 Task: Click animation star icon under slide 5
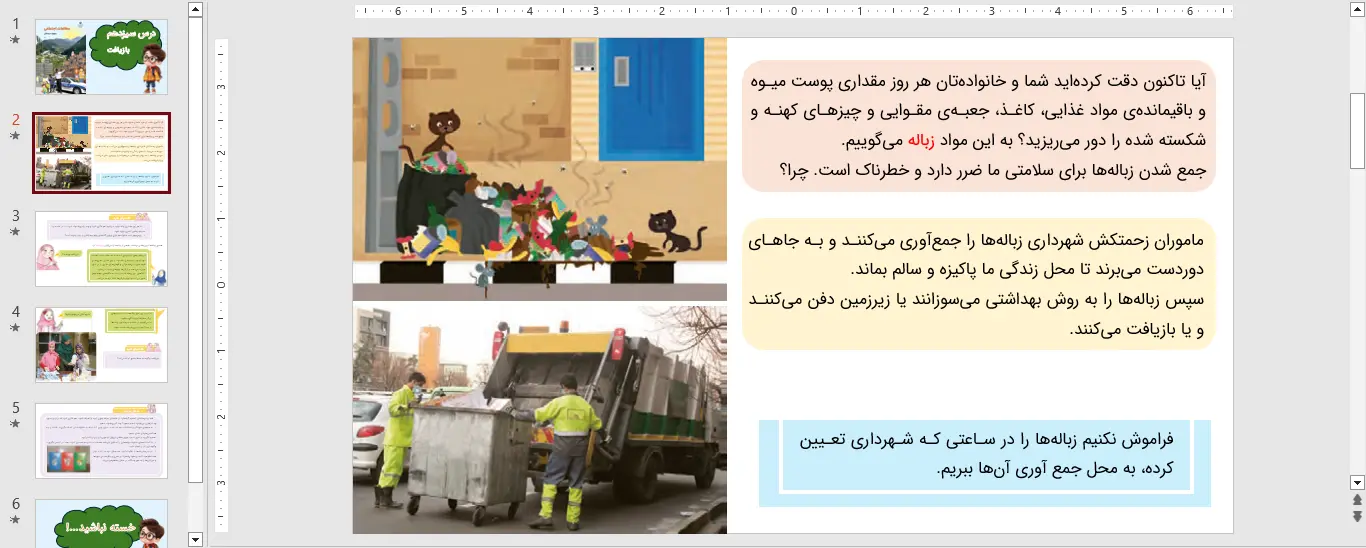pos(15,424)
